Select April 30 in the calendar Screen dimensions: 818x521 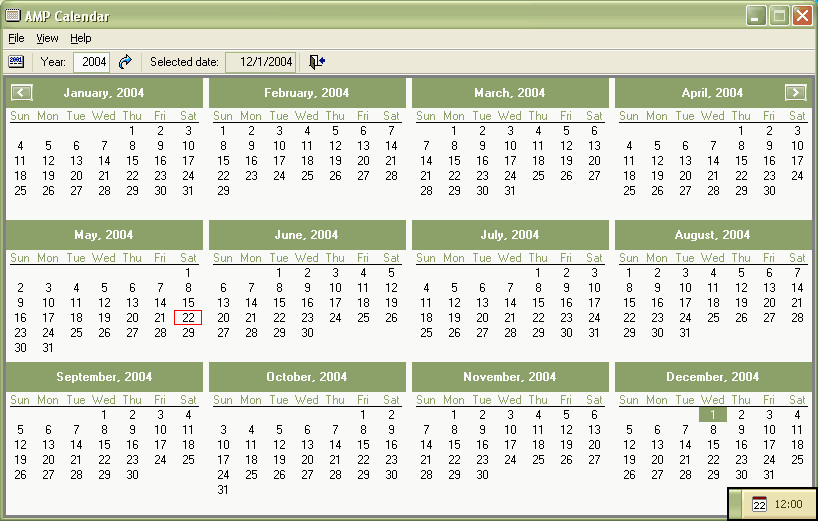pyautogui.click(x=769, y=191)
